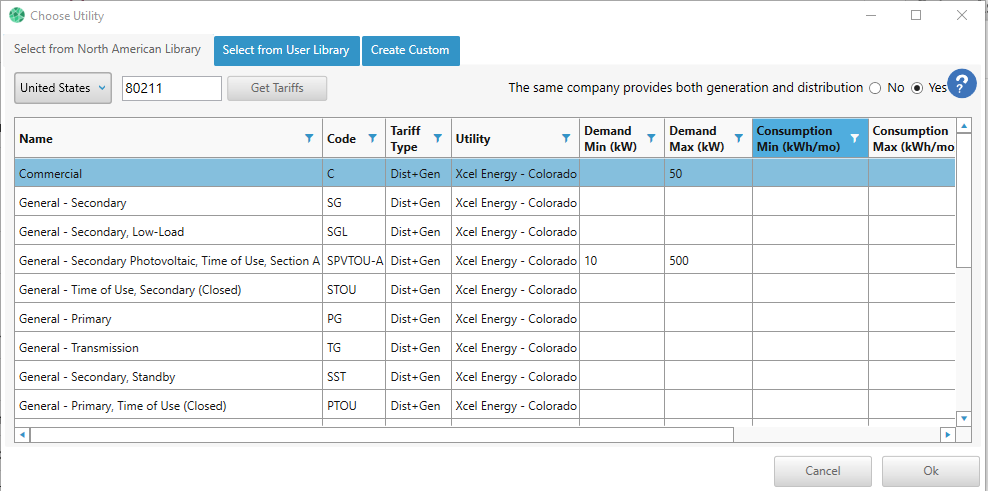Switch to Select from User Library tab
This screenshot has height=491, width=988.
(286, 50)
